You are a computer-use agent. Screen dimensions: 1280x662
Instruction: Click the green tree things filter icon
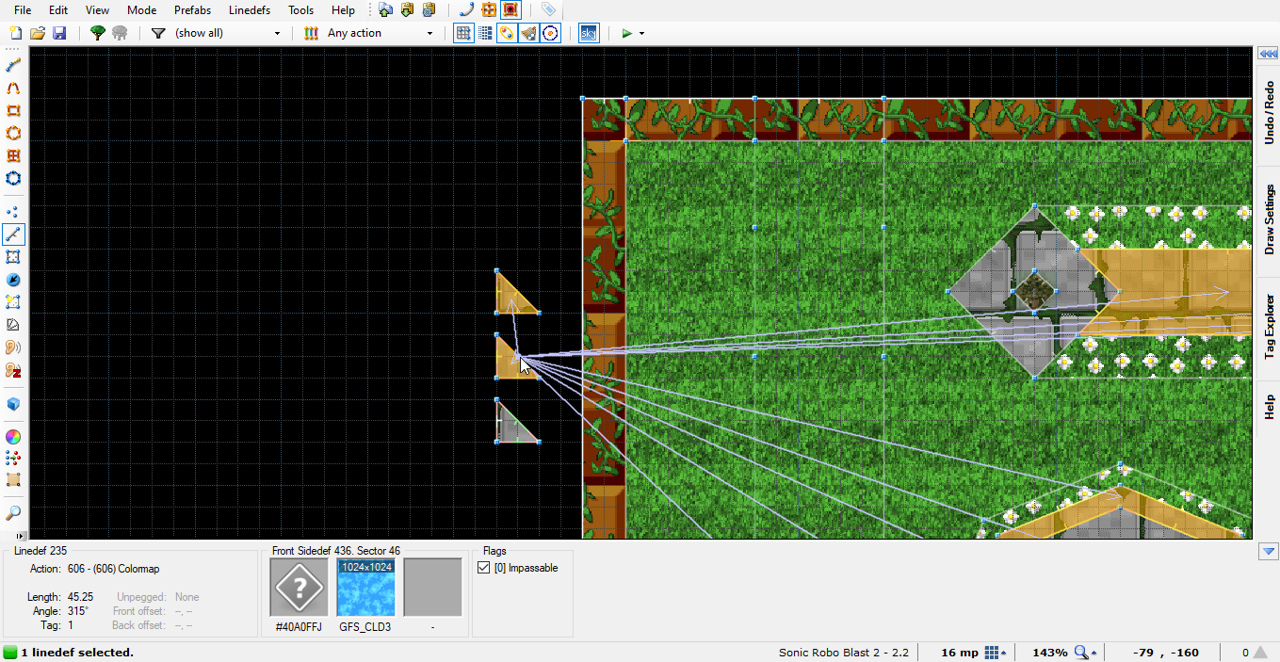pyautogui.click(x=97, y=33)
